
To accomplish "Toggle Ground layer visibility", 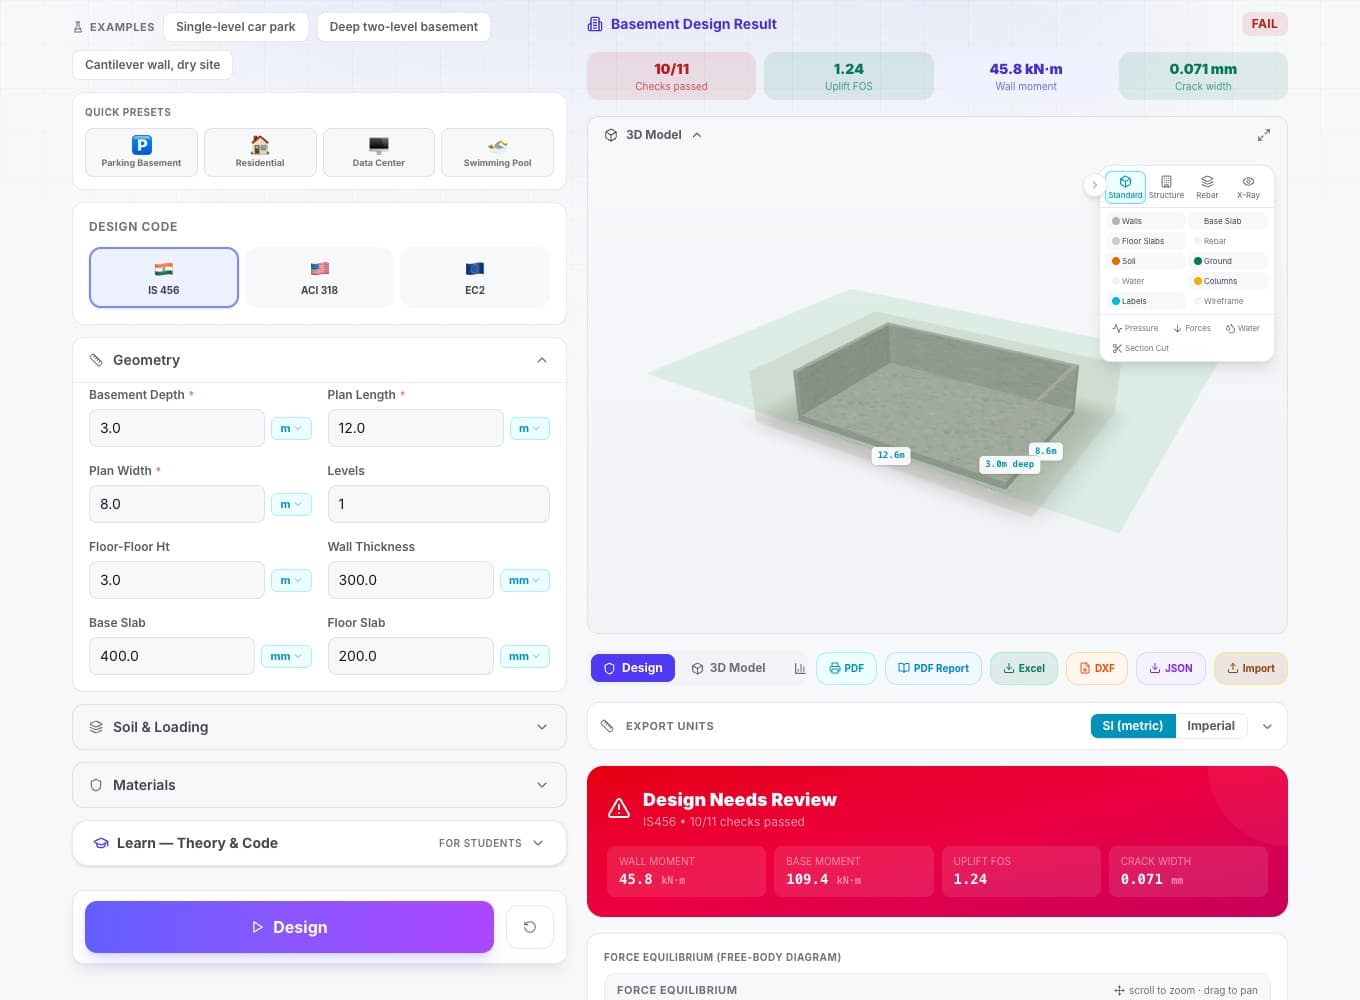I will pyautogui.click(x=1228, y=261).
